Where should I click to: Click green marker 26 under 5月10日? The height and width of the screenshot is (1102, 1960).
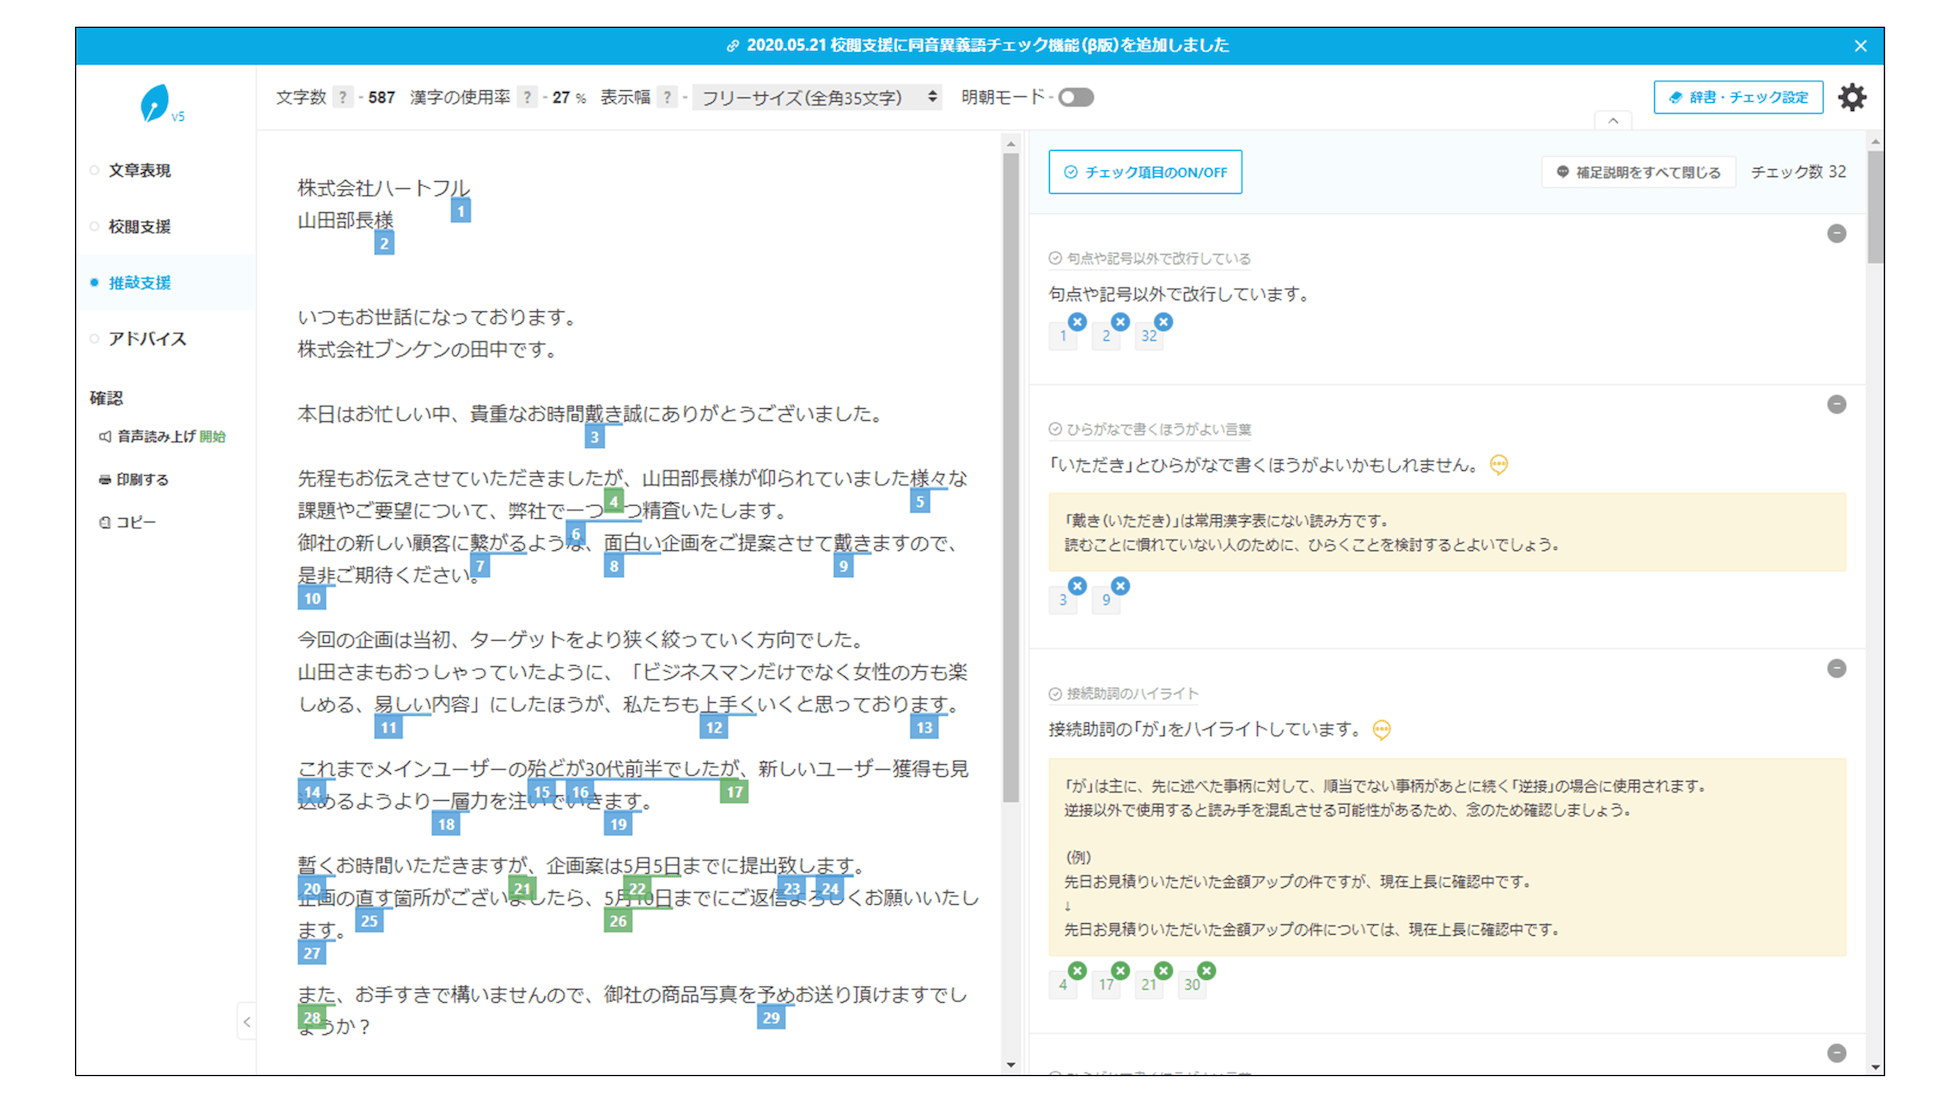click(618, 921)
